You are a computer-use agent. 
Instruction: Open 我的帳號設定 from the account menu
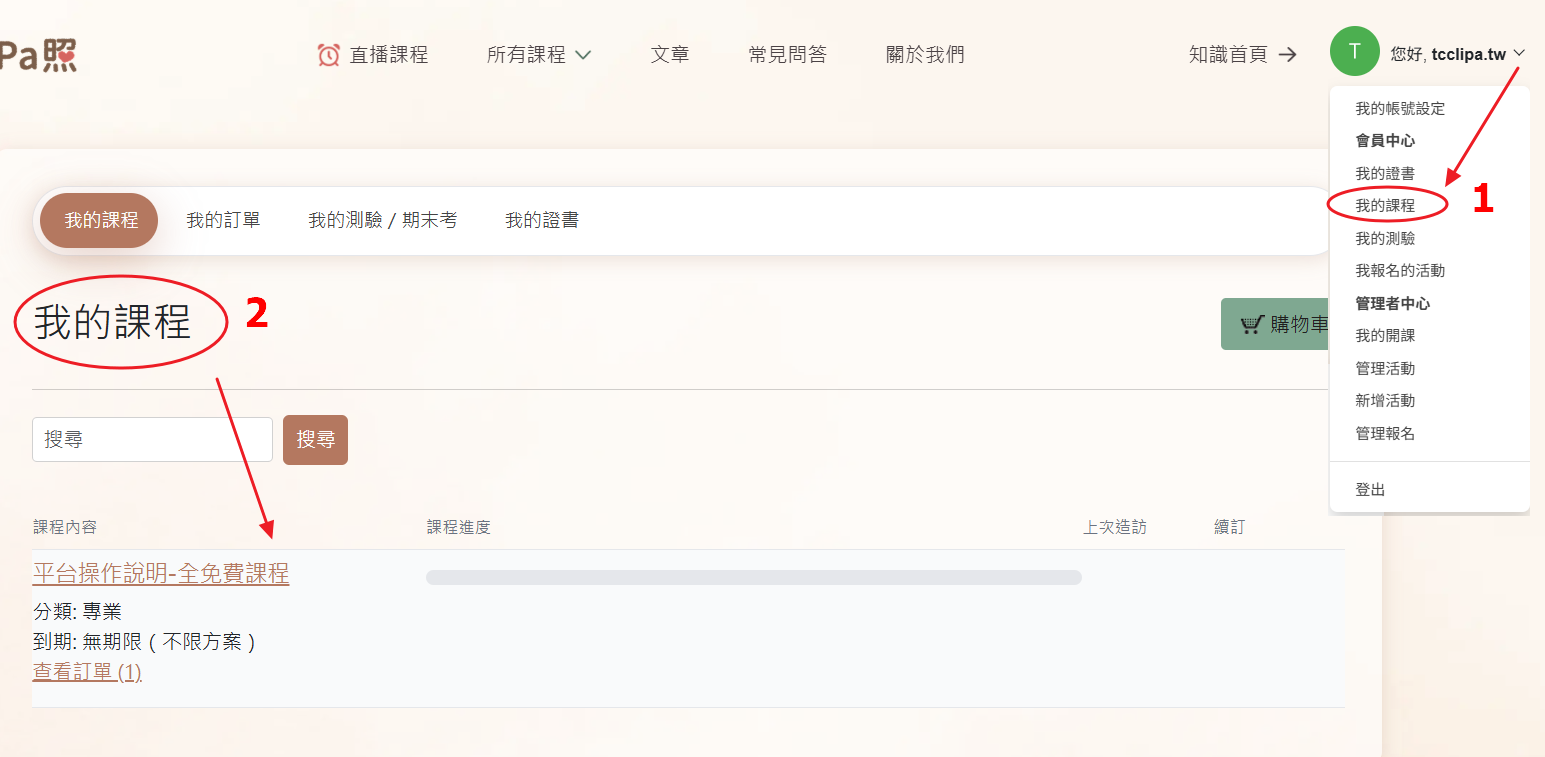(1399, 109)
